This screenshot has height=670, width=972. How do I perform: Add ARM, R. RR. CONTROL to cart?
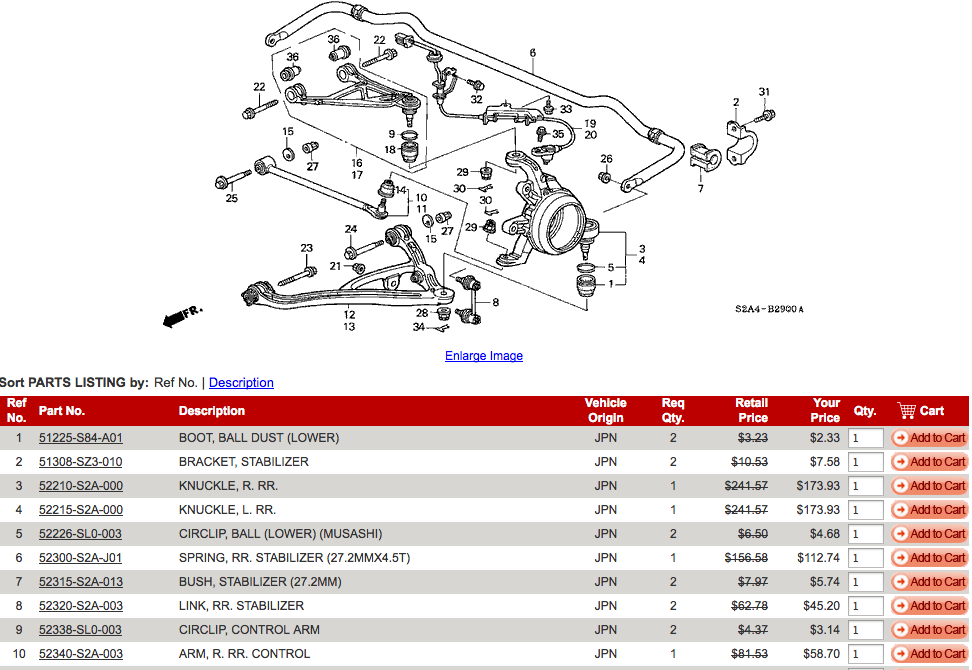[x=929, y=654]
